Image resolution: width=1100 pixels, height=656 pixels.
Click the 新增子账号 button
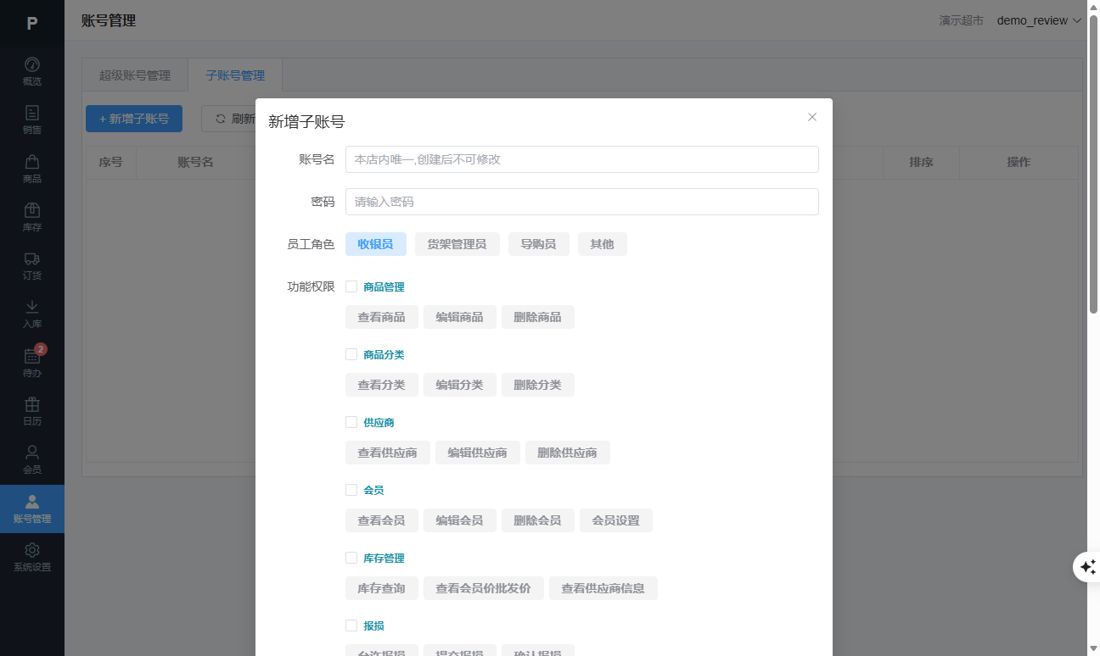pos(134,119)
